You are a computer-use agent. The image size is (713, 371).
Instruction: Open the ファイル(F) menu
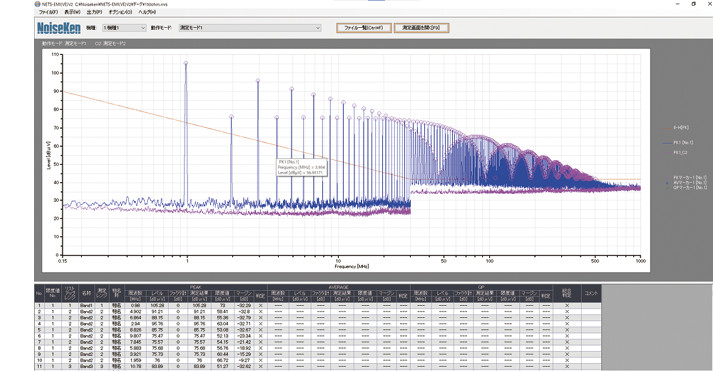click(48, 12)
